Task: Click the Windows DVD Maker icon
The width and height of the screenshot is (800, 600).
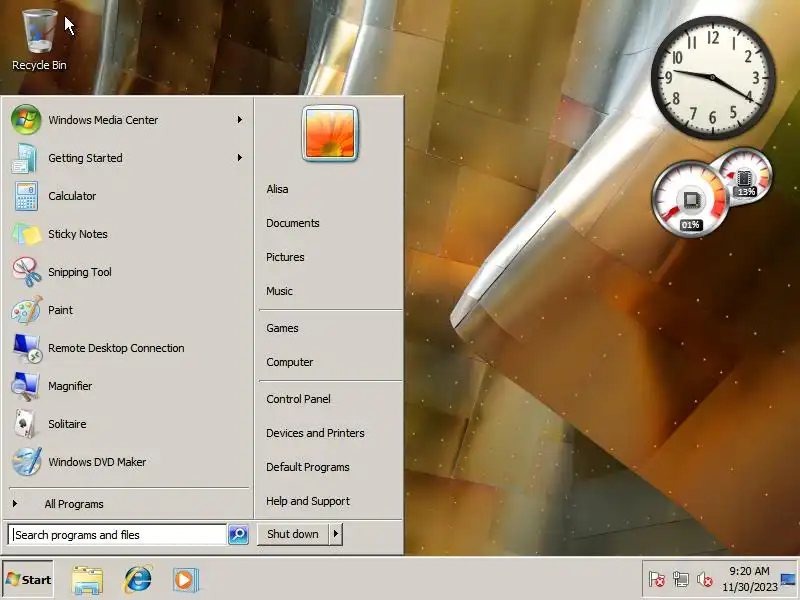Action: [27, 462]
